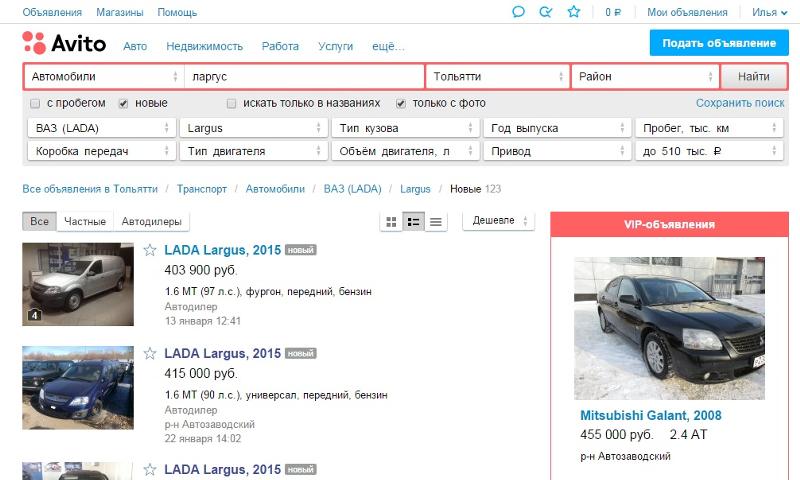This screenshot has width=800, height=480.
Task: Uncheck the 'только с фото' checkbox
Action: 401,104
